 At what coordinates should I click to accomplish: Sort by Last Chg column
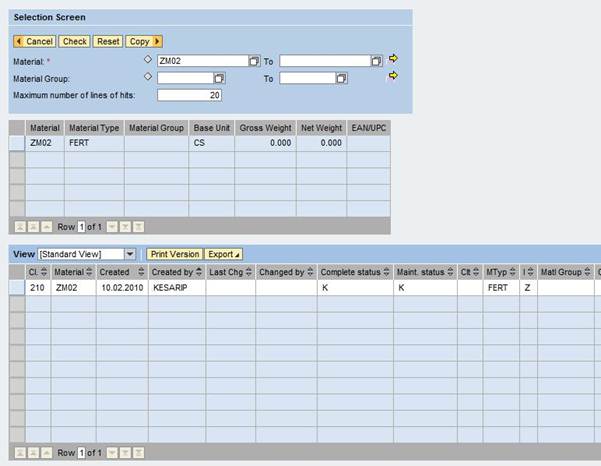(249, 272)
